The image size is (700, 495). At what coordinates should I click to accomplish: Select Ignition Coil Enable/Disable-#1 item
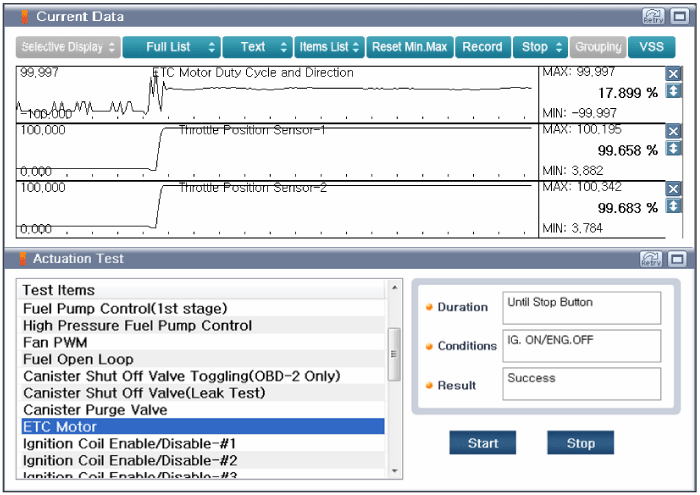click(203, 443)
